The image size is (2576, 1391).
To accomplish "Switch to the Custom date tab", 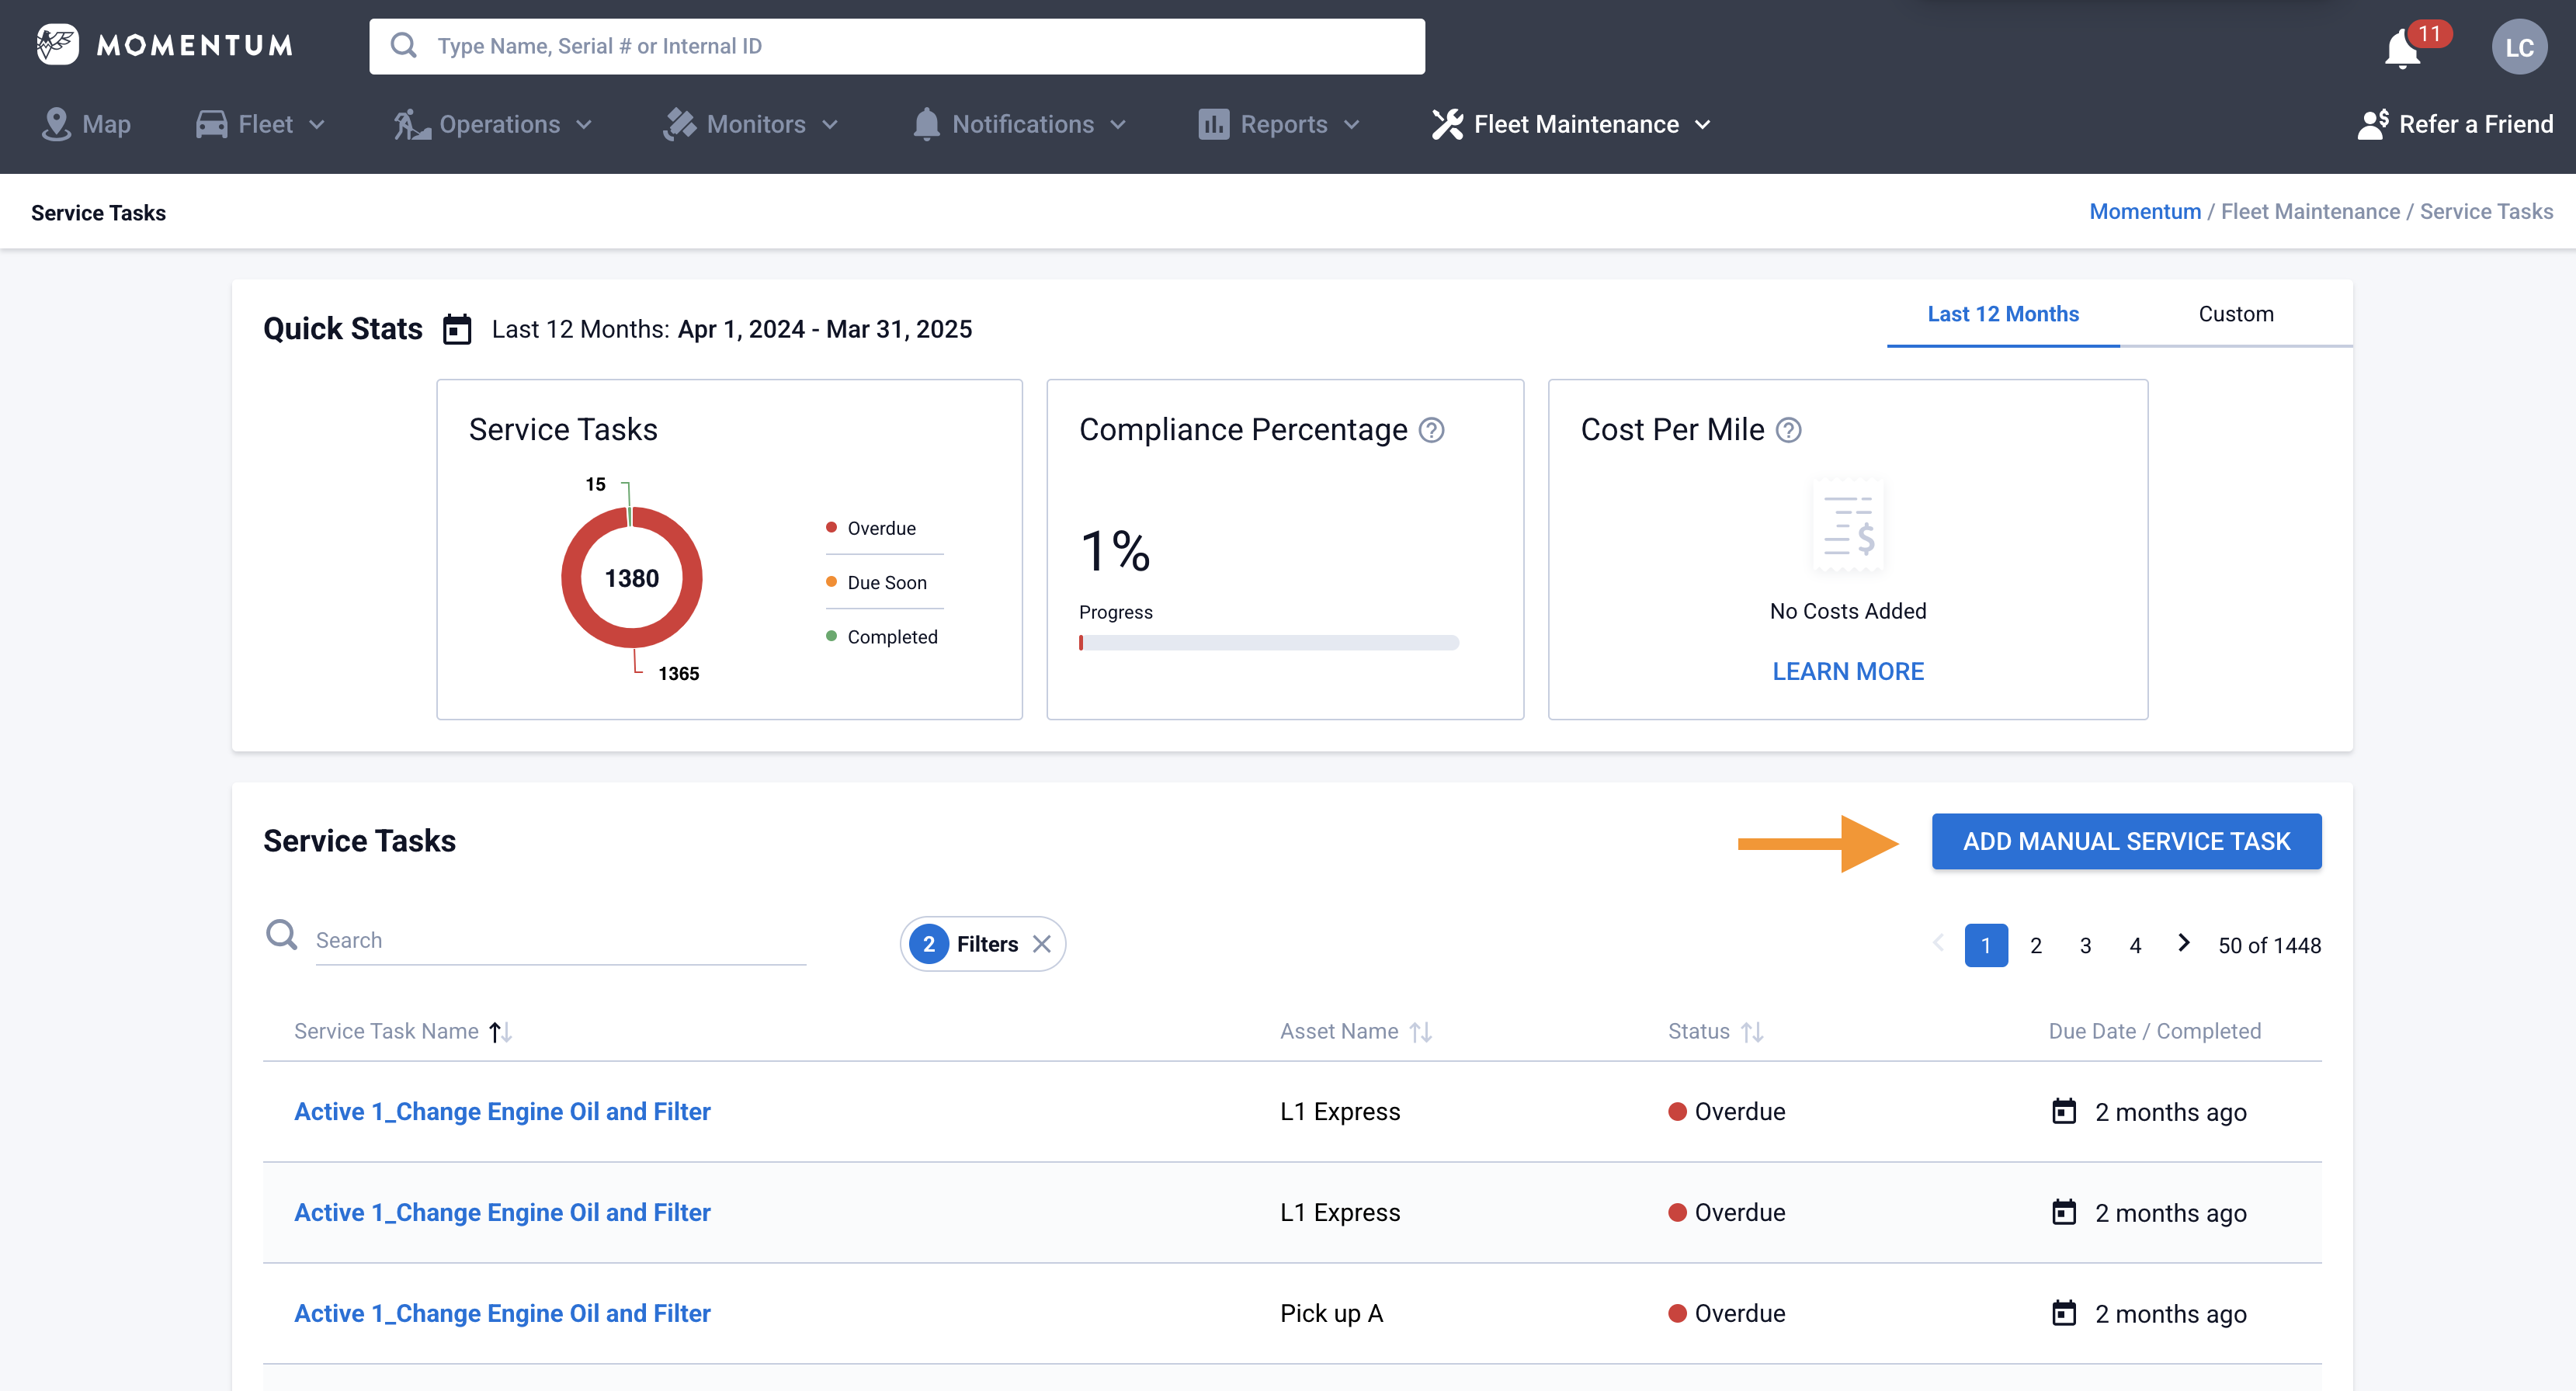I will tap(2235, 314).
